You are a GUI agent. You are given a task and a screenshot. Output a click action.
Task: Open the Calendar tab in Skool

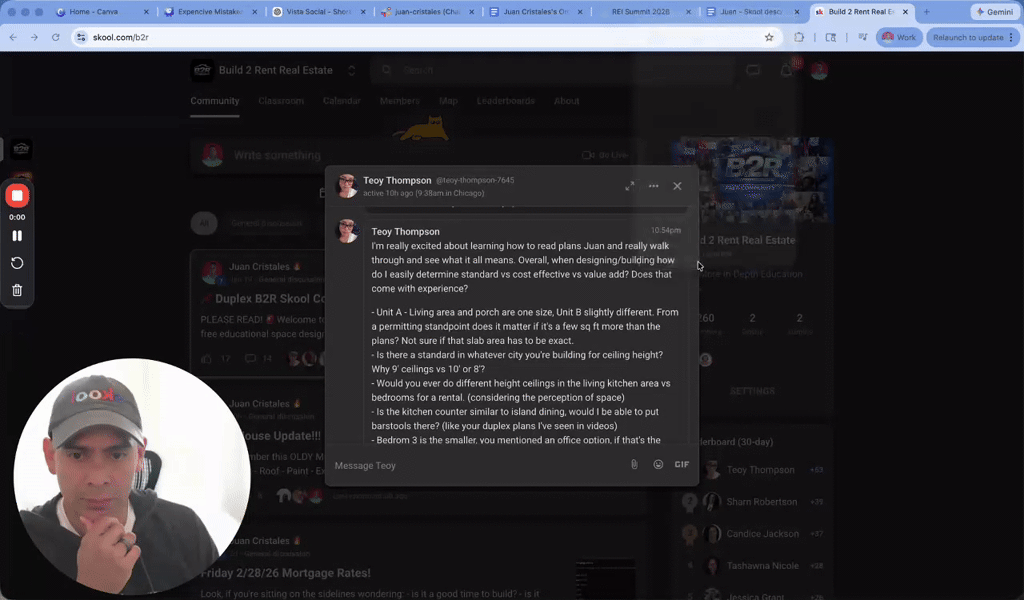(x=342, y=101)
